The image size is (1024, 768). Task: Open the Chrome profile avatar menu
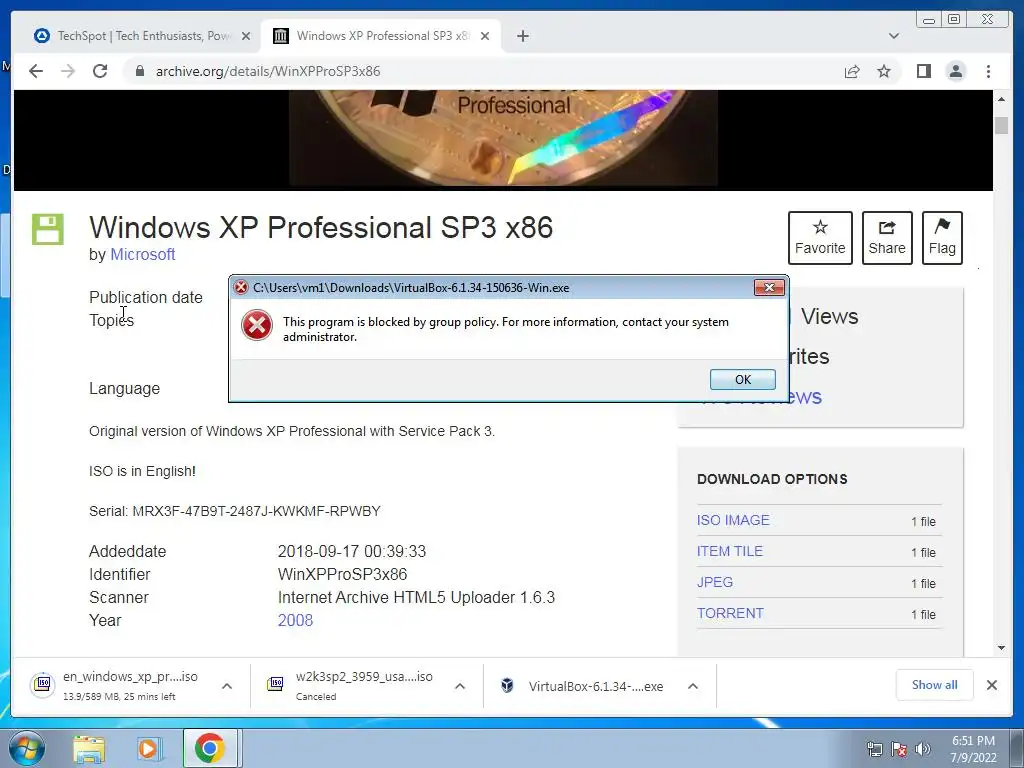pyautogui.click(x=955, y=71)
